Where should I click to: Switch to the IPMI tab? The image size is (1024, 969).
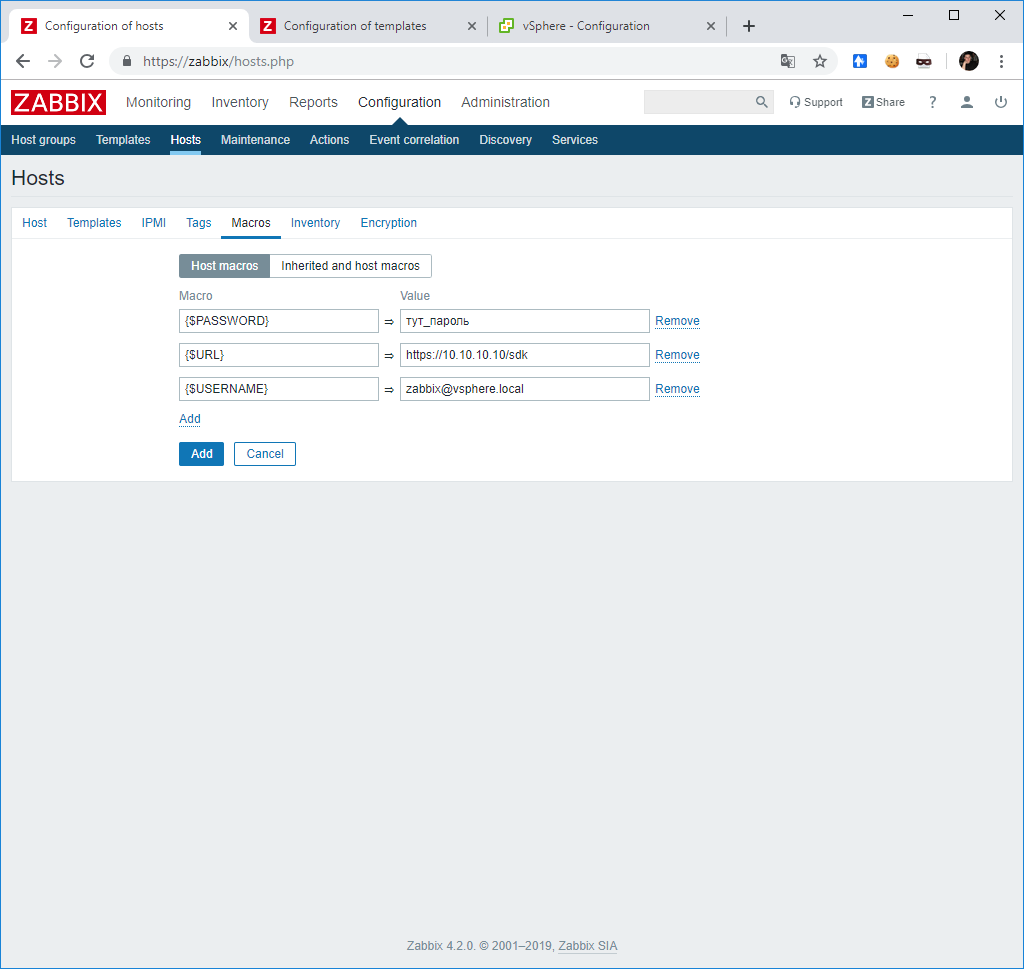click(x=153, y=223)
